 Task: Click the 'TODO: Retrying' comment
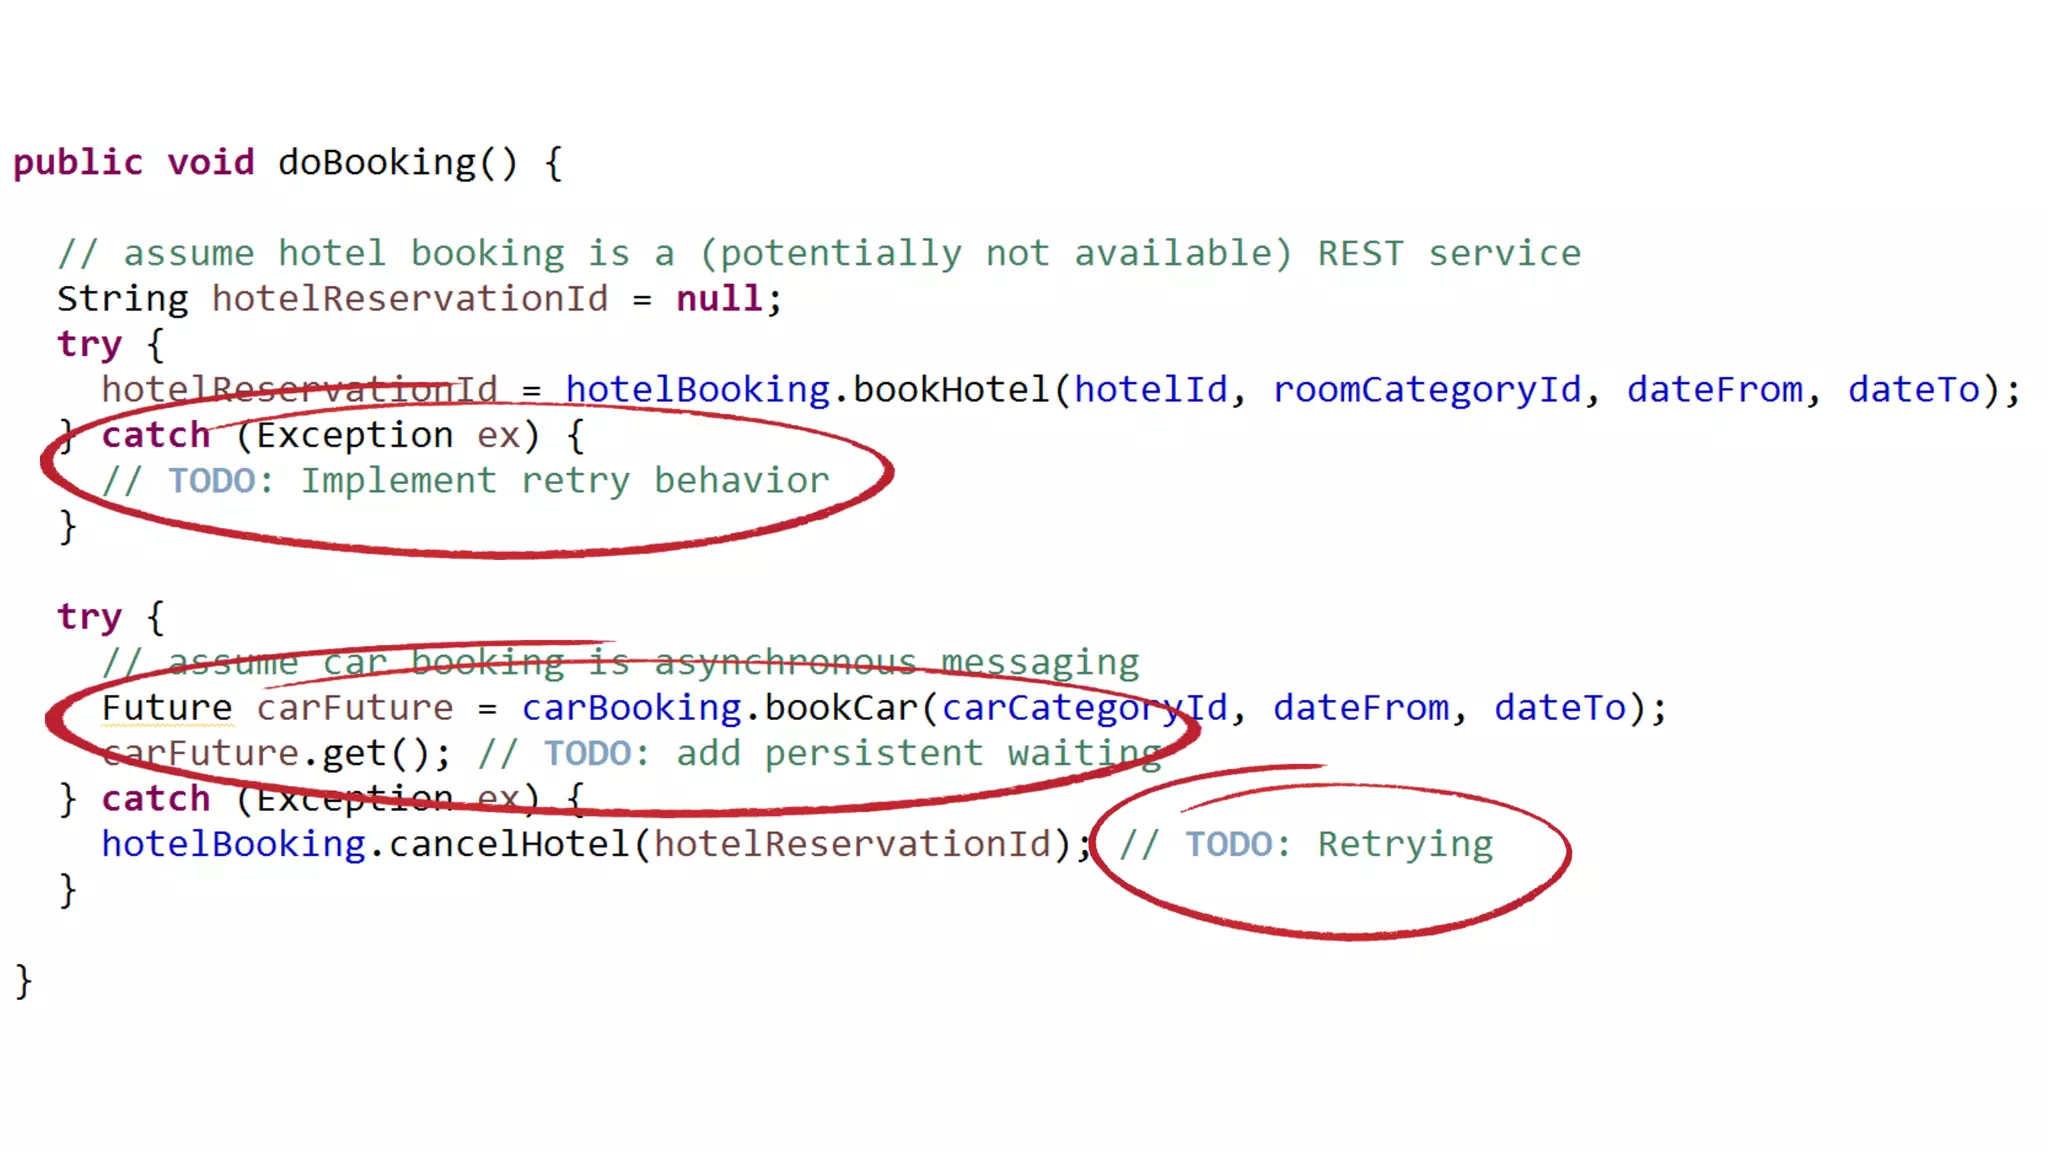click(1306, 844)
